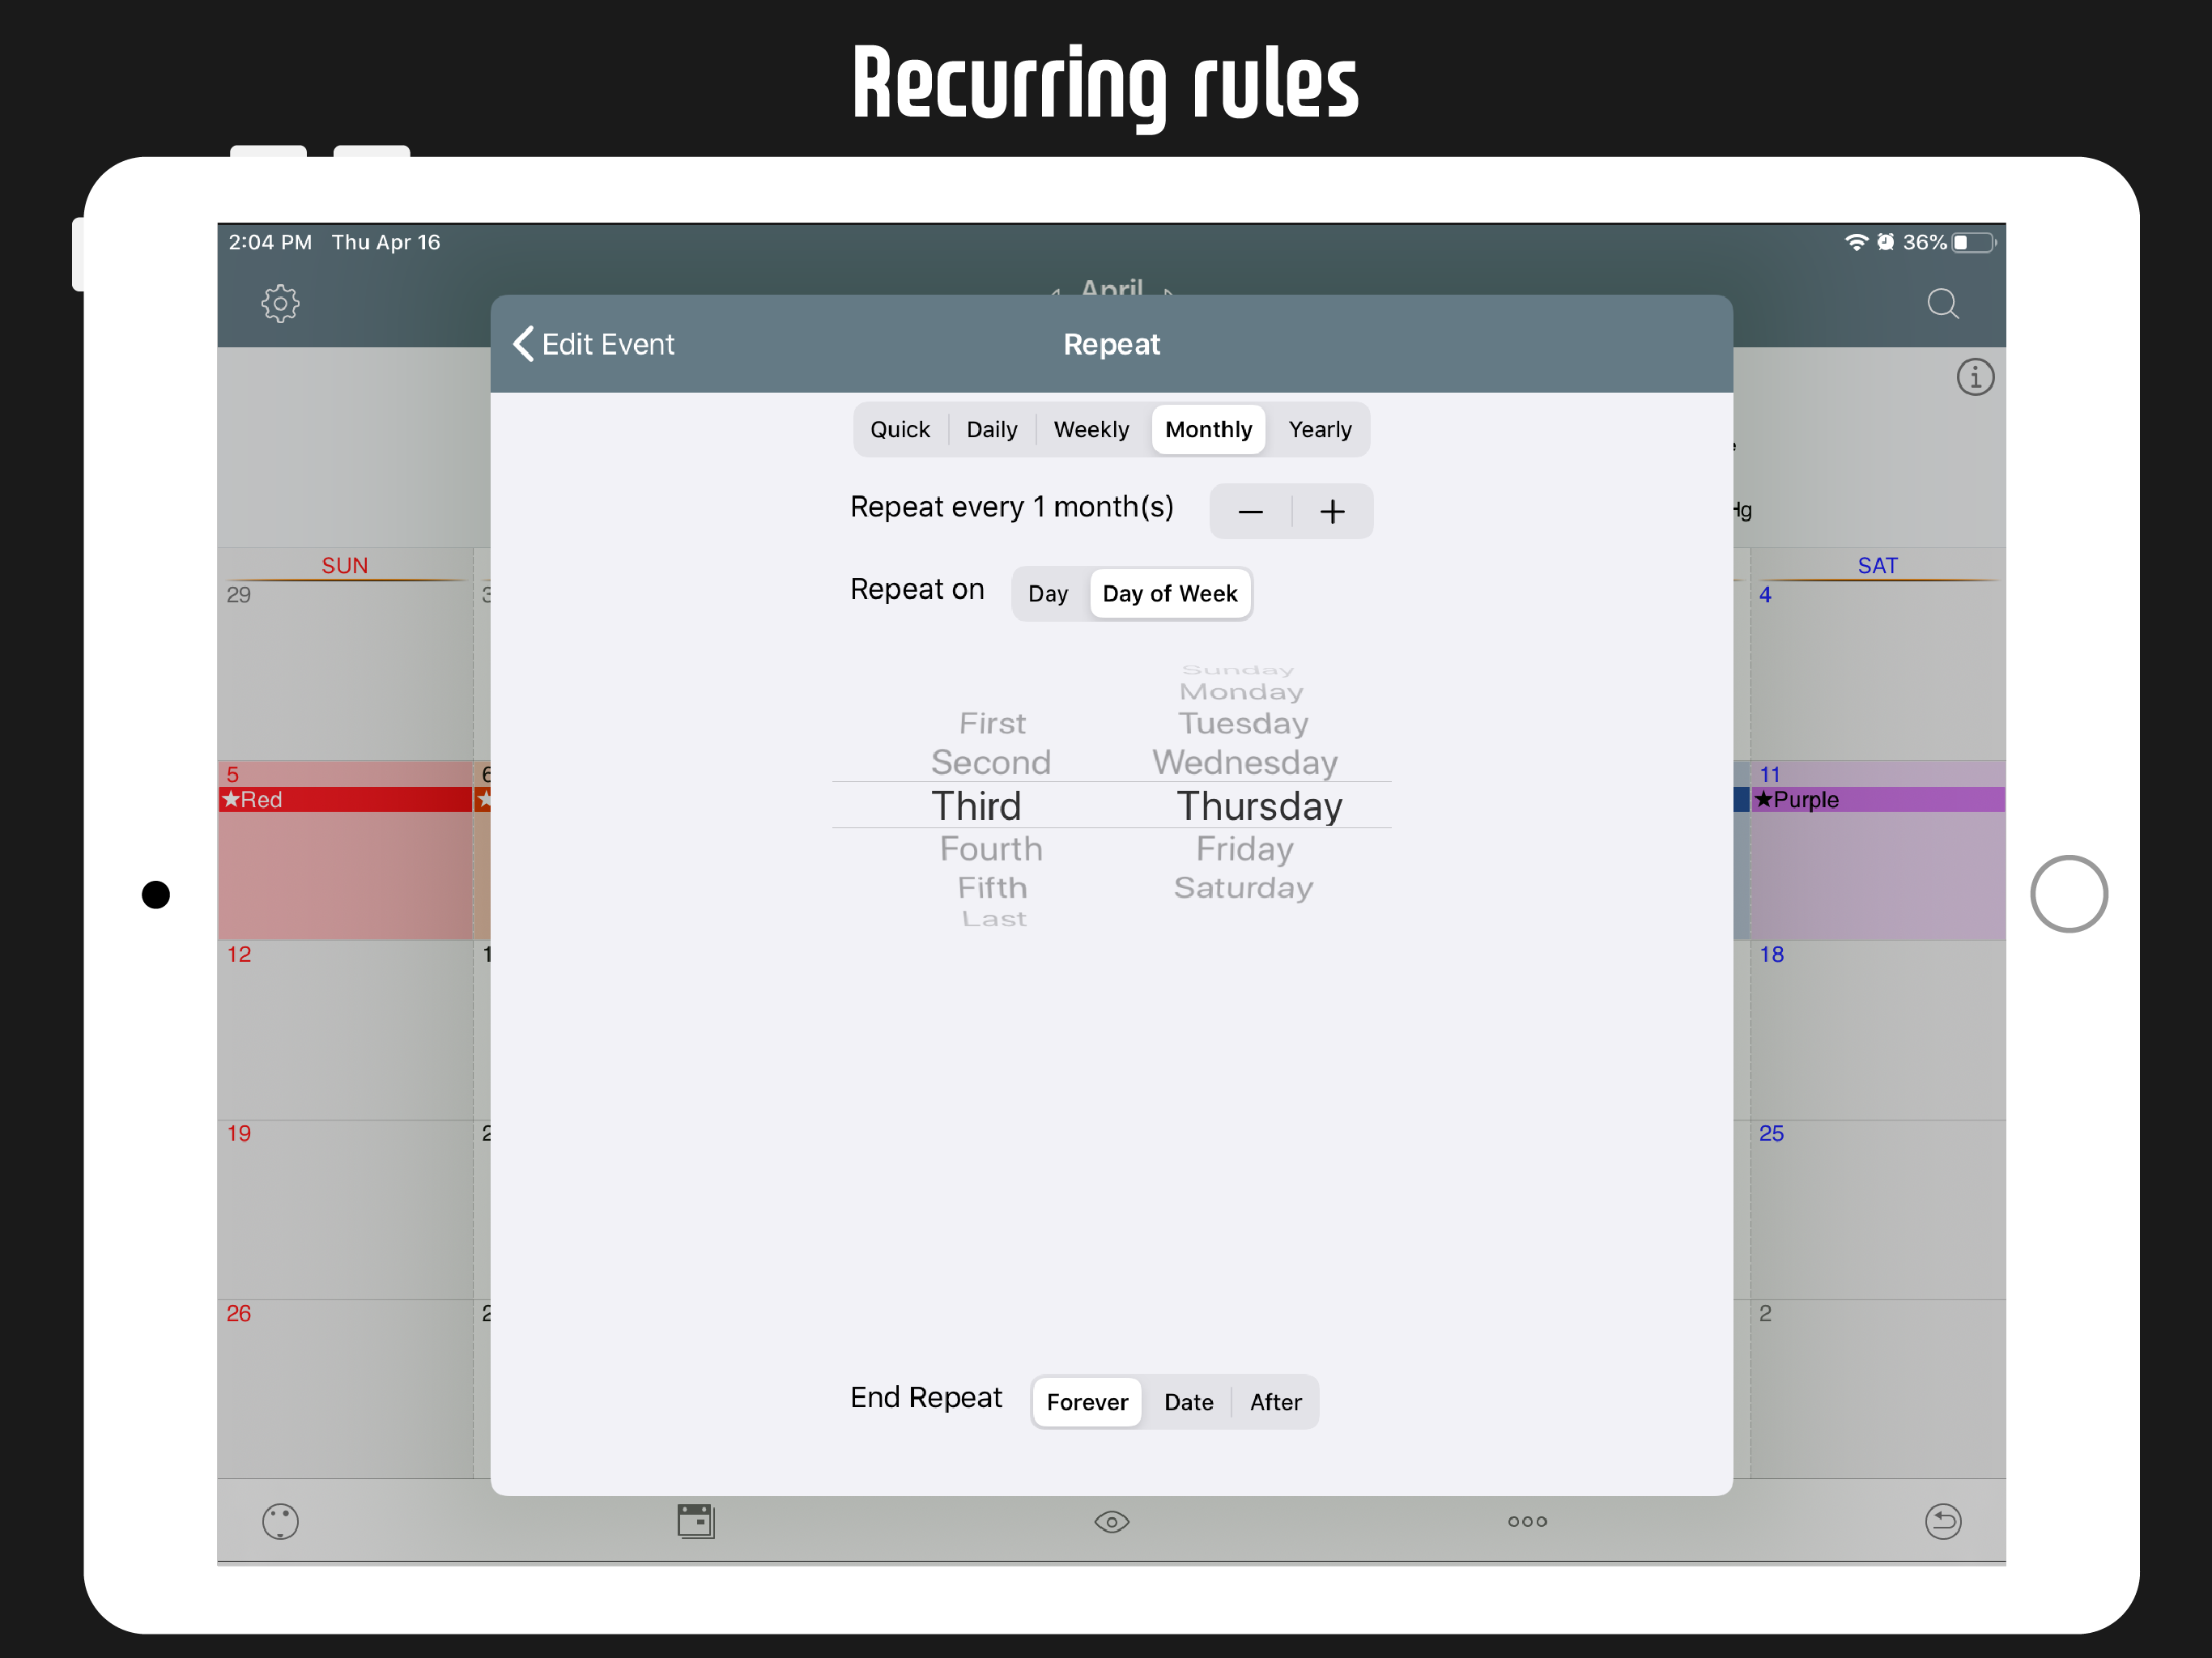
Task: Set End Repeat to After
Action: (x=1275, y=1402)
